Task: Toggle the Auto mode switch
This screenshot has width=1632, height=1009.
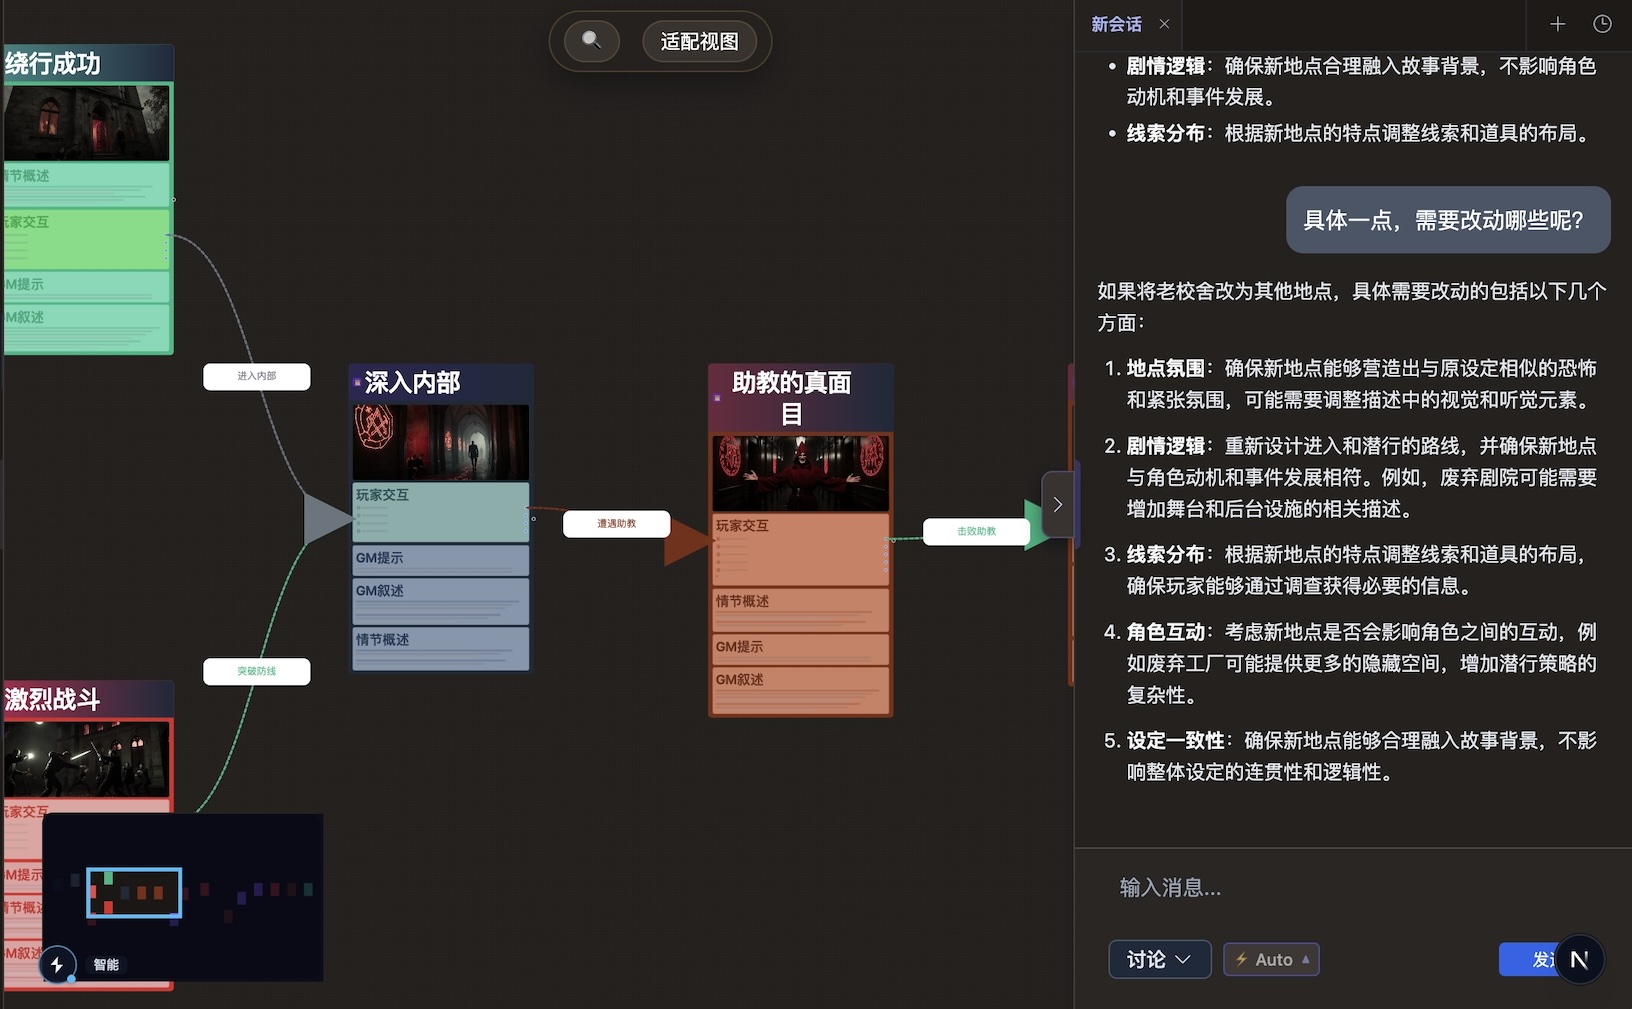Action: click(x=1271, y=959)
